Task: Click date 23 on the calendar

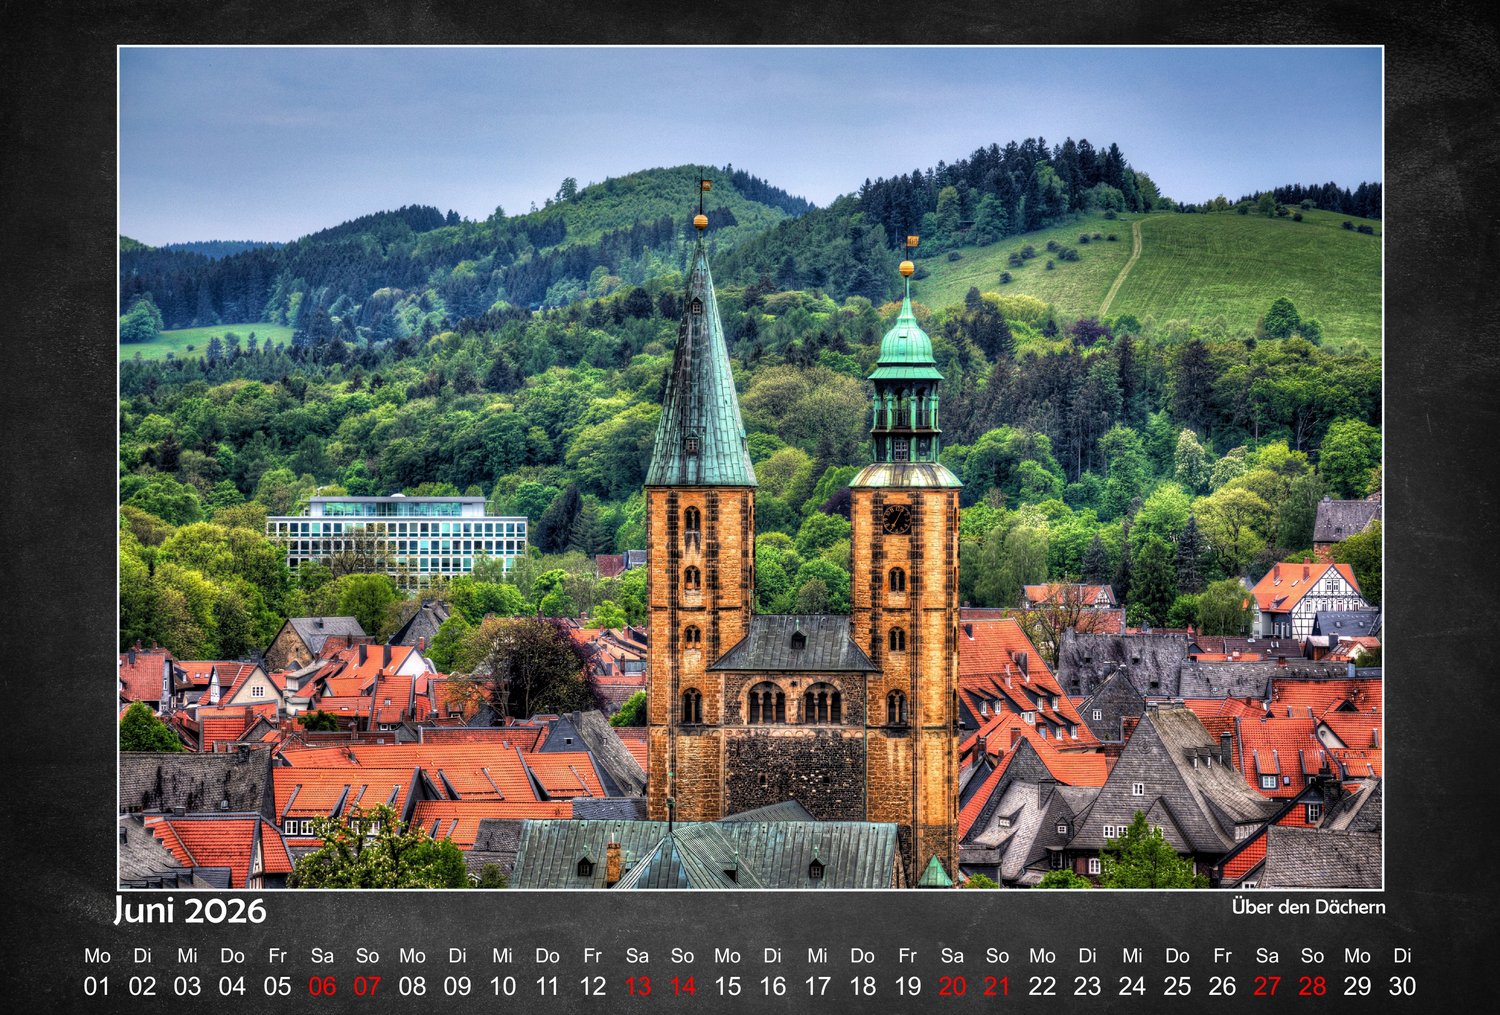Action: pyautogui.click(x=1087, y=986)
